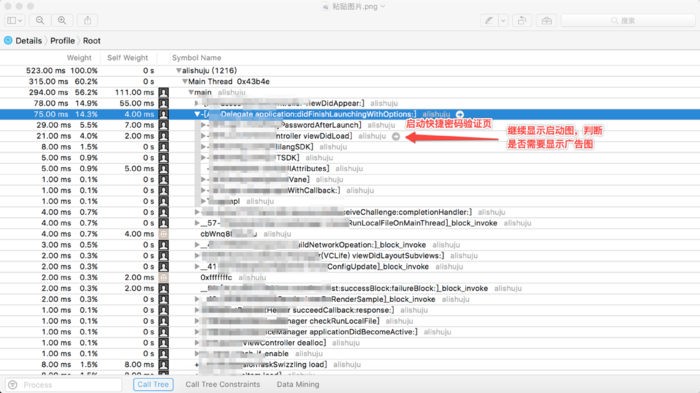This screenshot has width=700, height=393.
Task: Click the zoom in magnifier icon
Action: coord(62,21)
